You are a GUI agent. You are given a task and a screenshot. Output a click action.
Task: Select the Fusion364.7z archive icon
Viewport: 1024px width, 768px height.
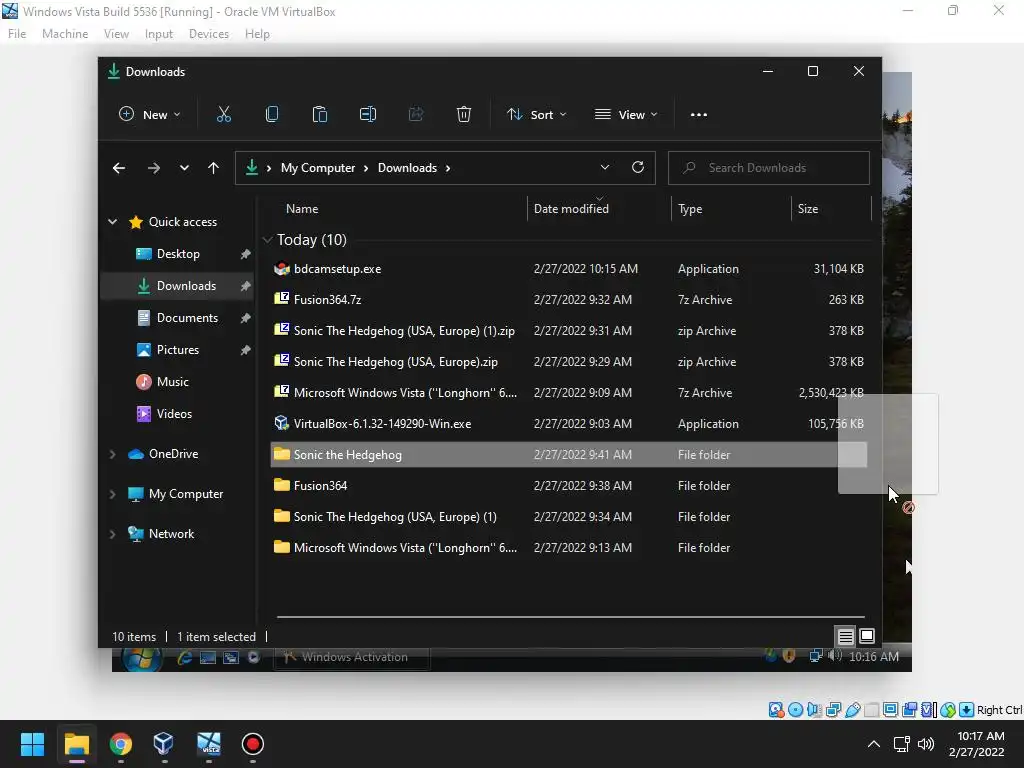[x=281, y=299]
